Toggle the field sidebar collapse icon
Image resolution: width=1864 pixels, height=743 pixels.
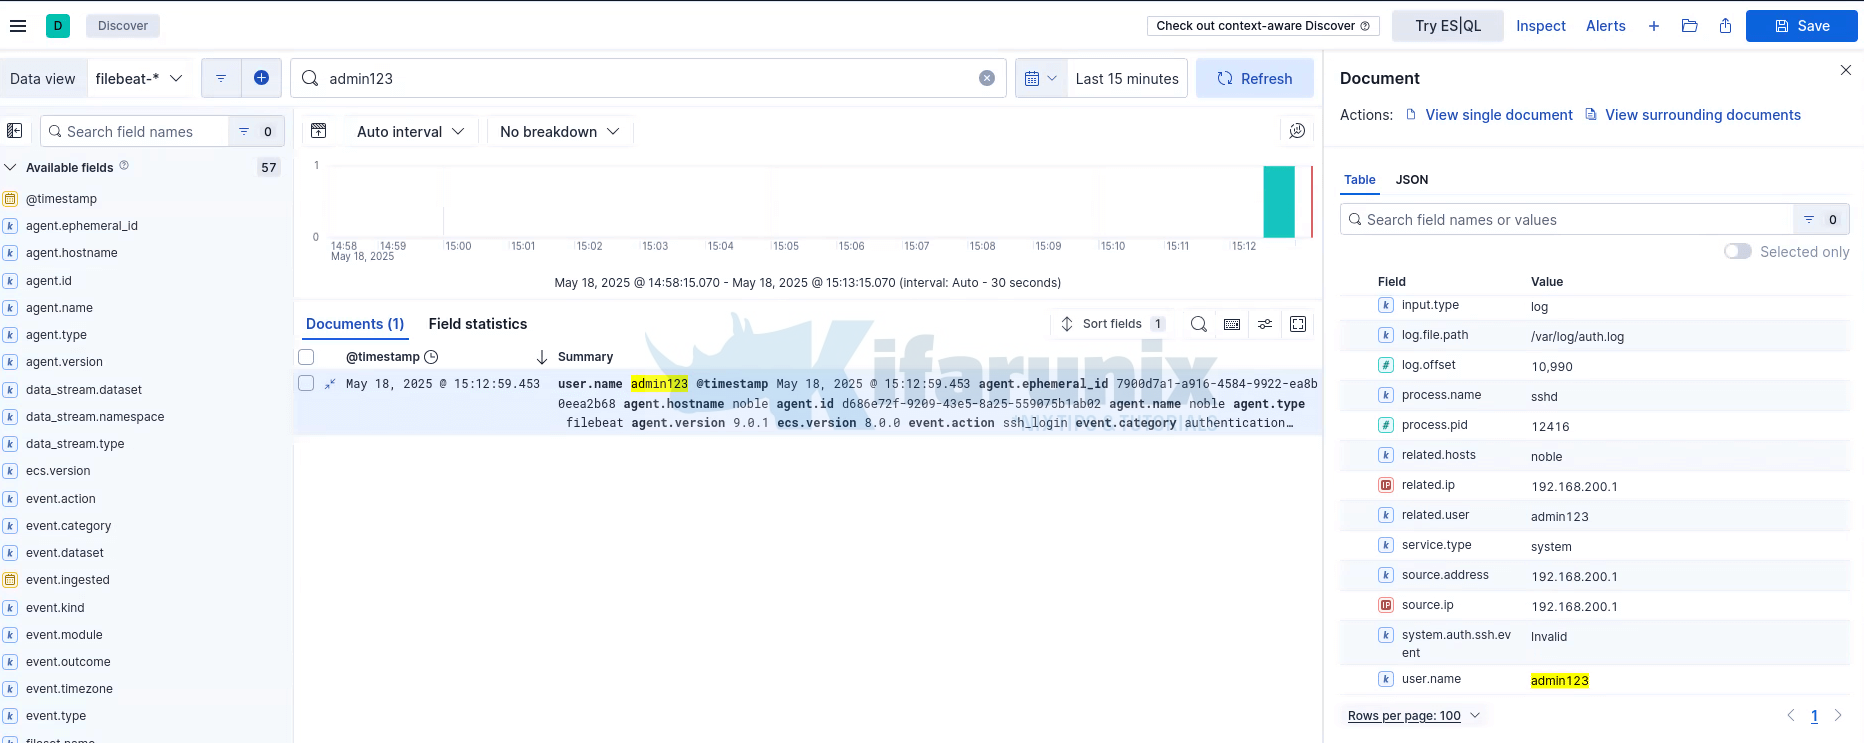(15, 131)
